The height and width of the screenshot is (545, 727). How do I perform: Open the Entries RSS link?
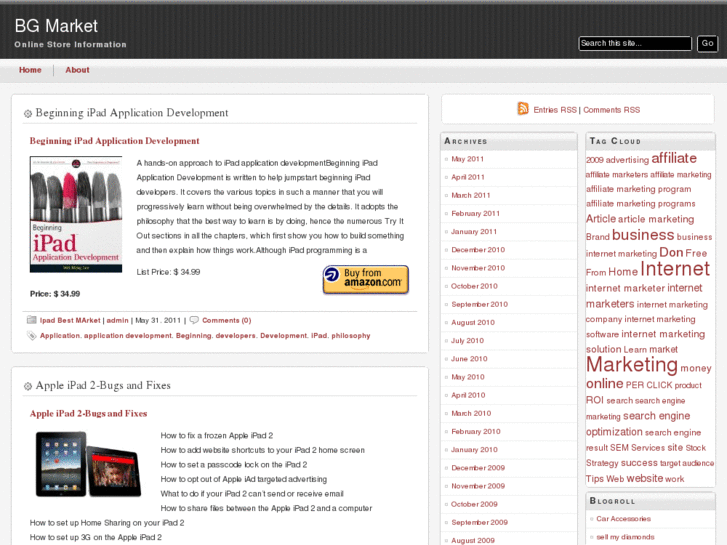point(555,110)
